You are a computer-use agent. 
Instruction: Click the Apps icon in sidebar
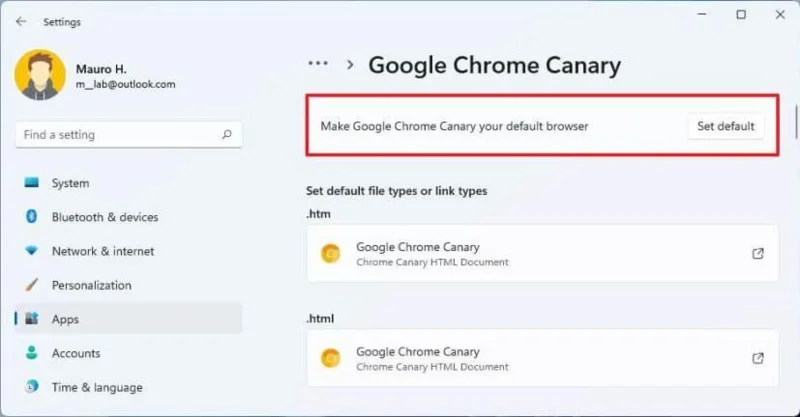click(x=32, y=318)
